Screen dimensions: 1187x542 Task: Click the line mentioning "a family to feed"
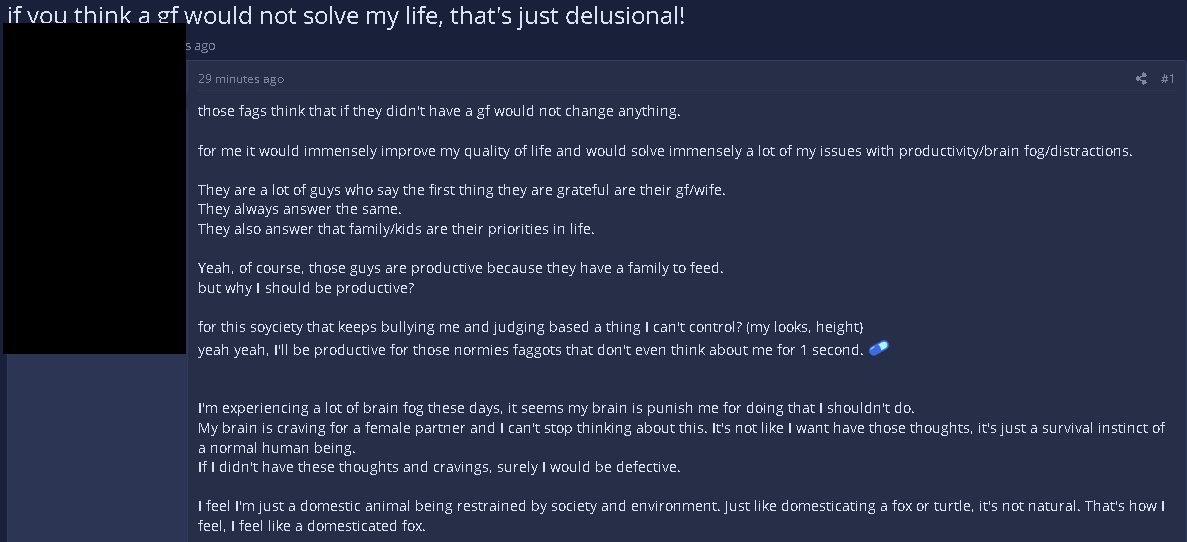point(460,268)
